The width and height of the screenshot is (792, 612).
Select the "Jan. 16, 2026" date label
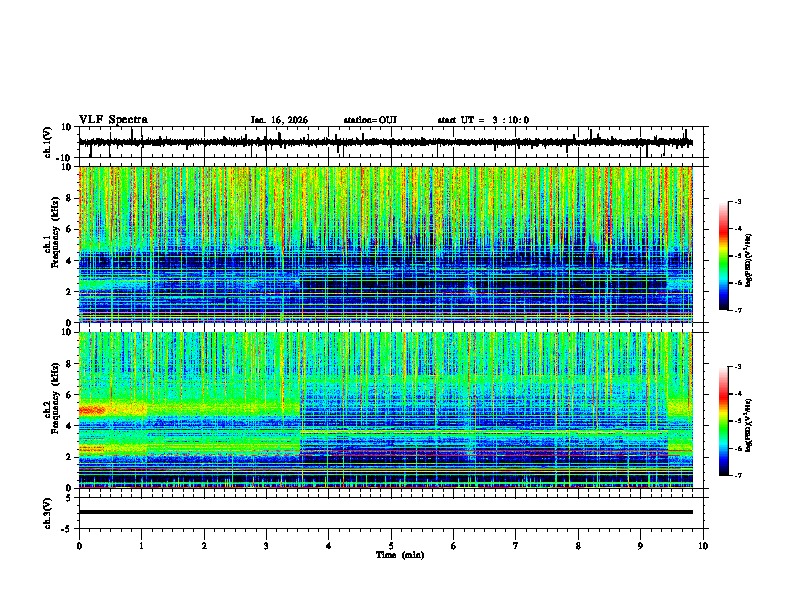[279, 120]
